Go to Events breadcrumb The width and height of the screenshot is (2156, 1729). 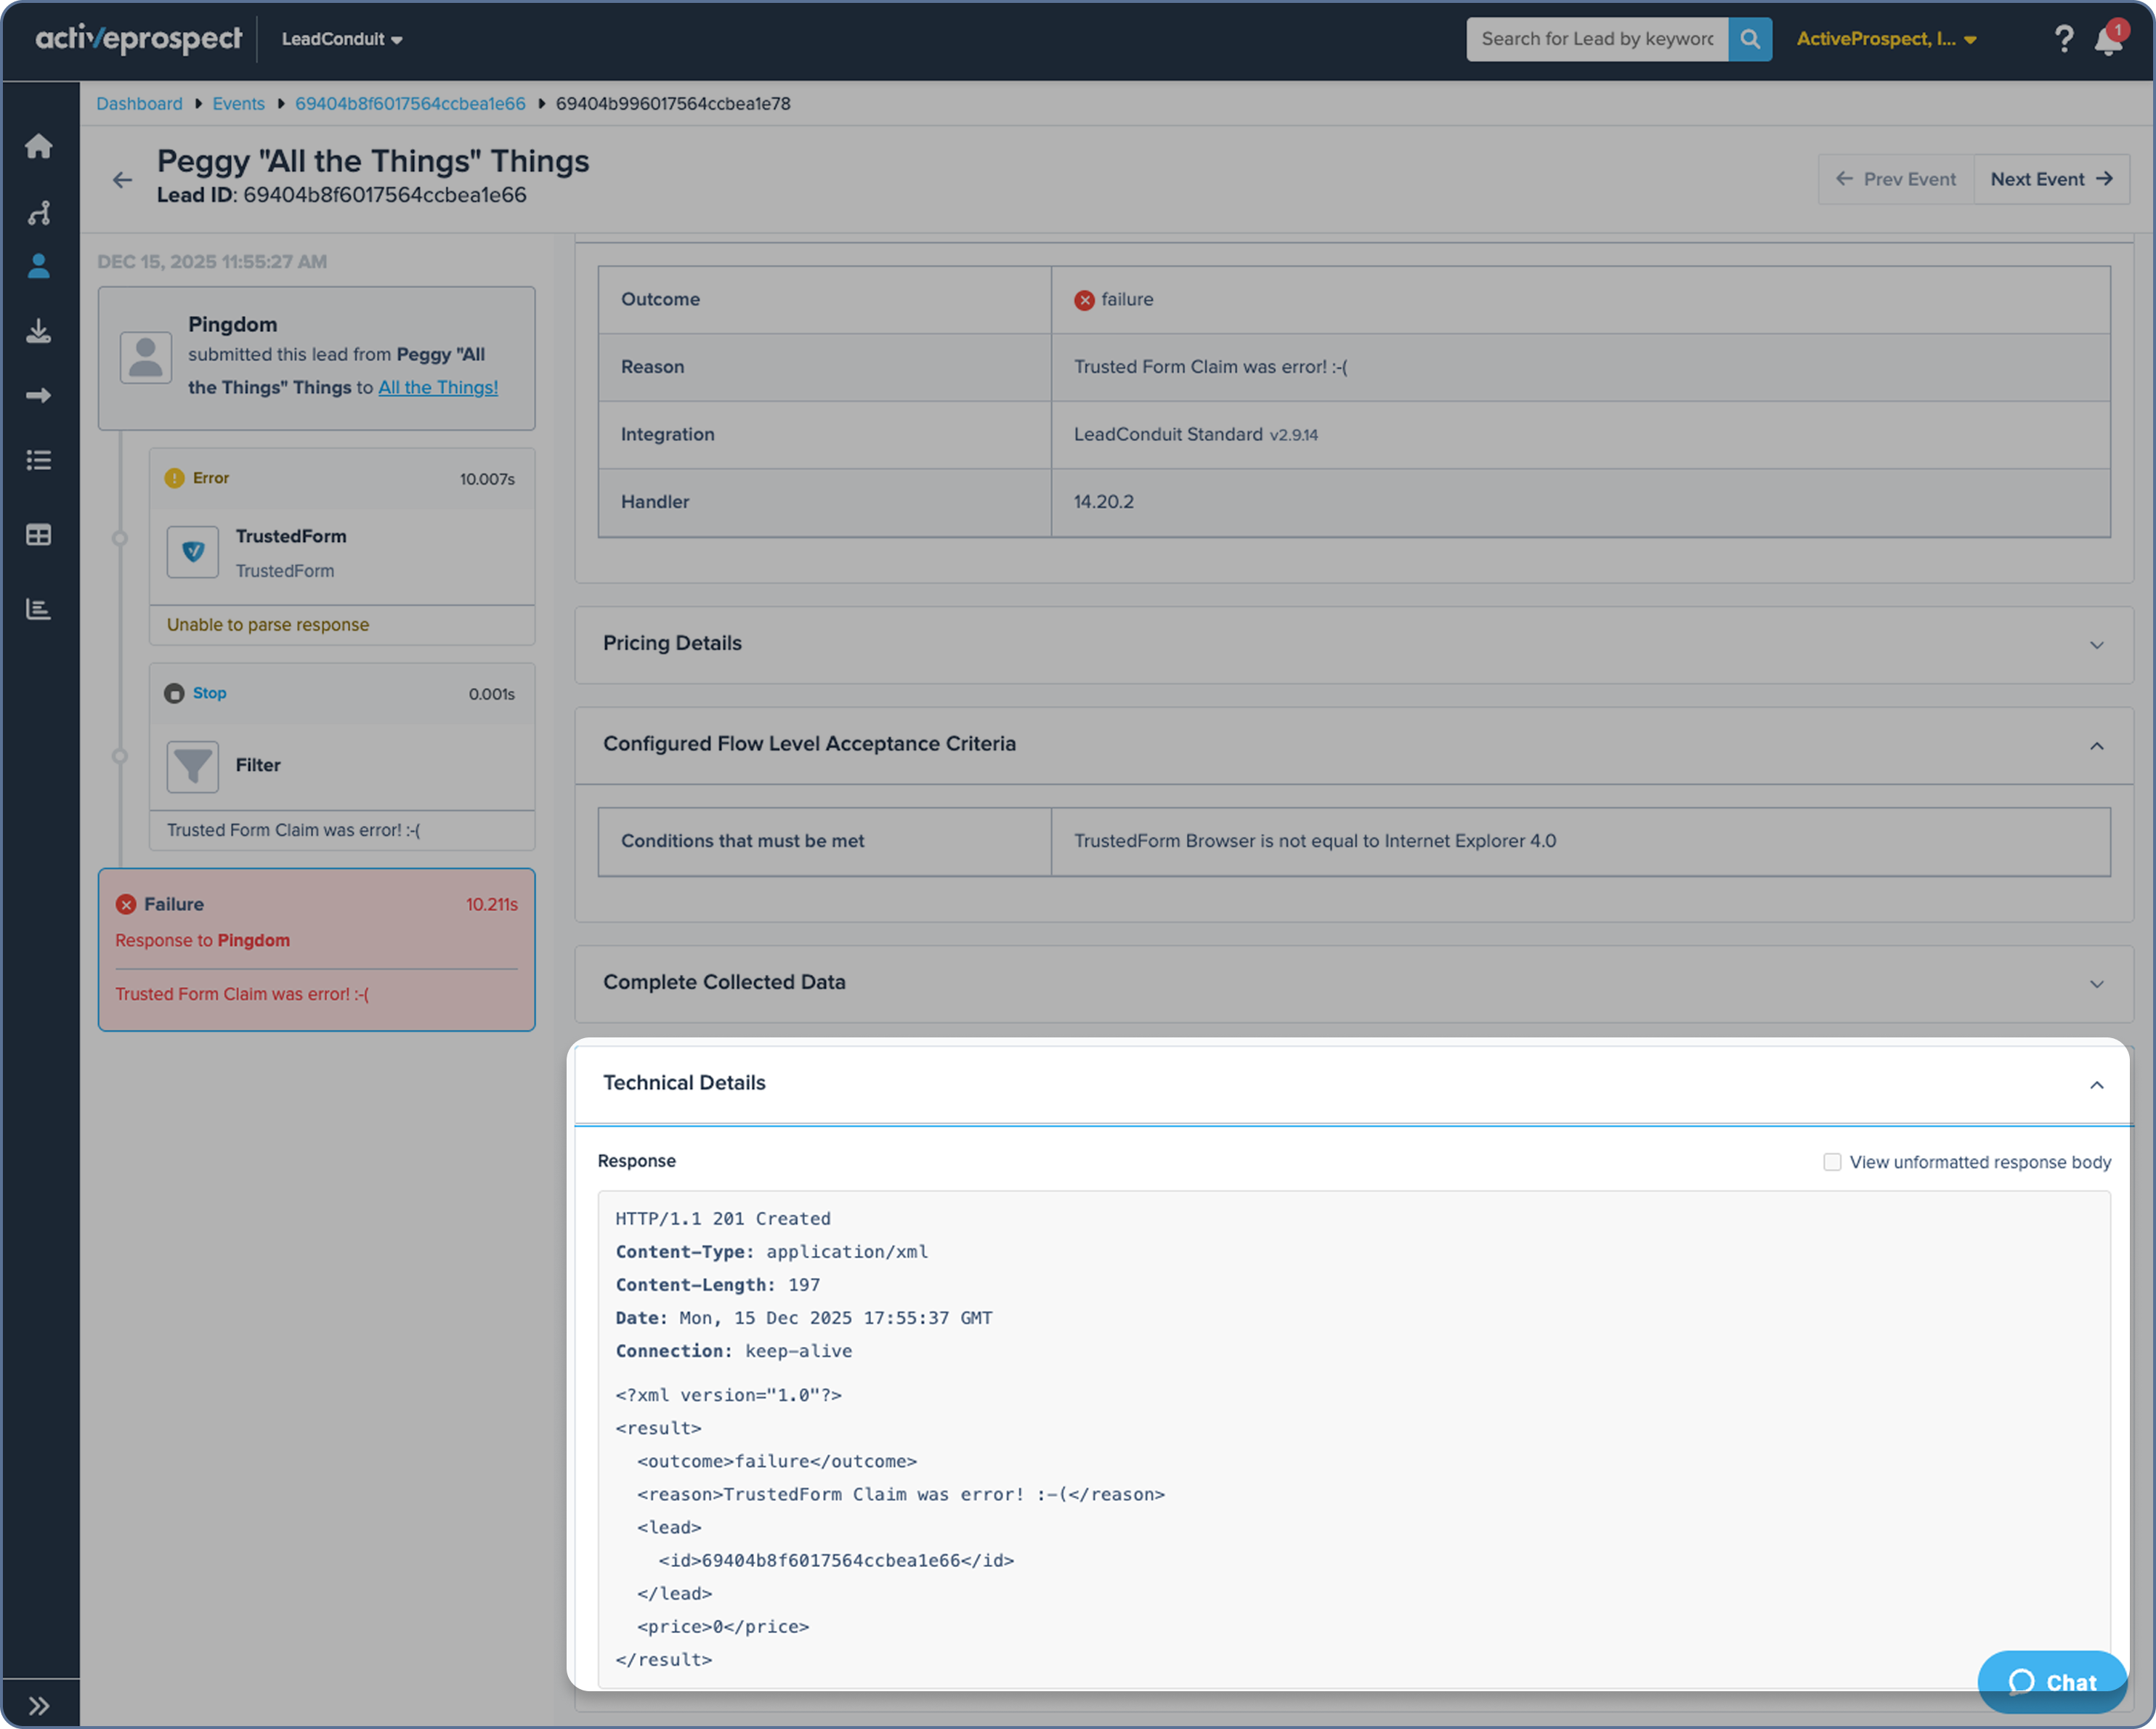(238, 104)
